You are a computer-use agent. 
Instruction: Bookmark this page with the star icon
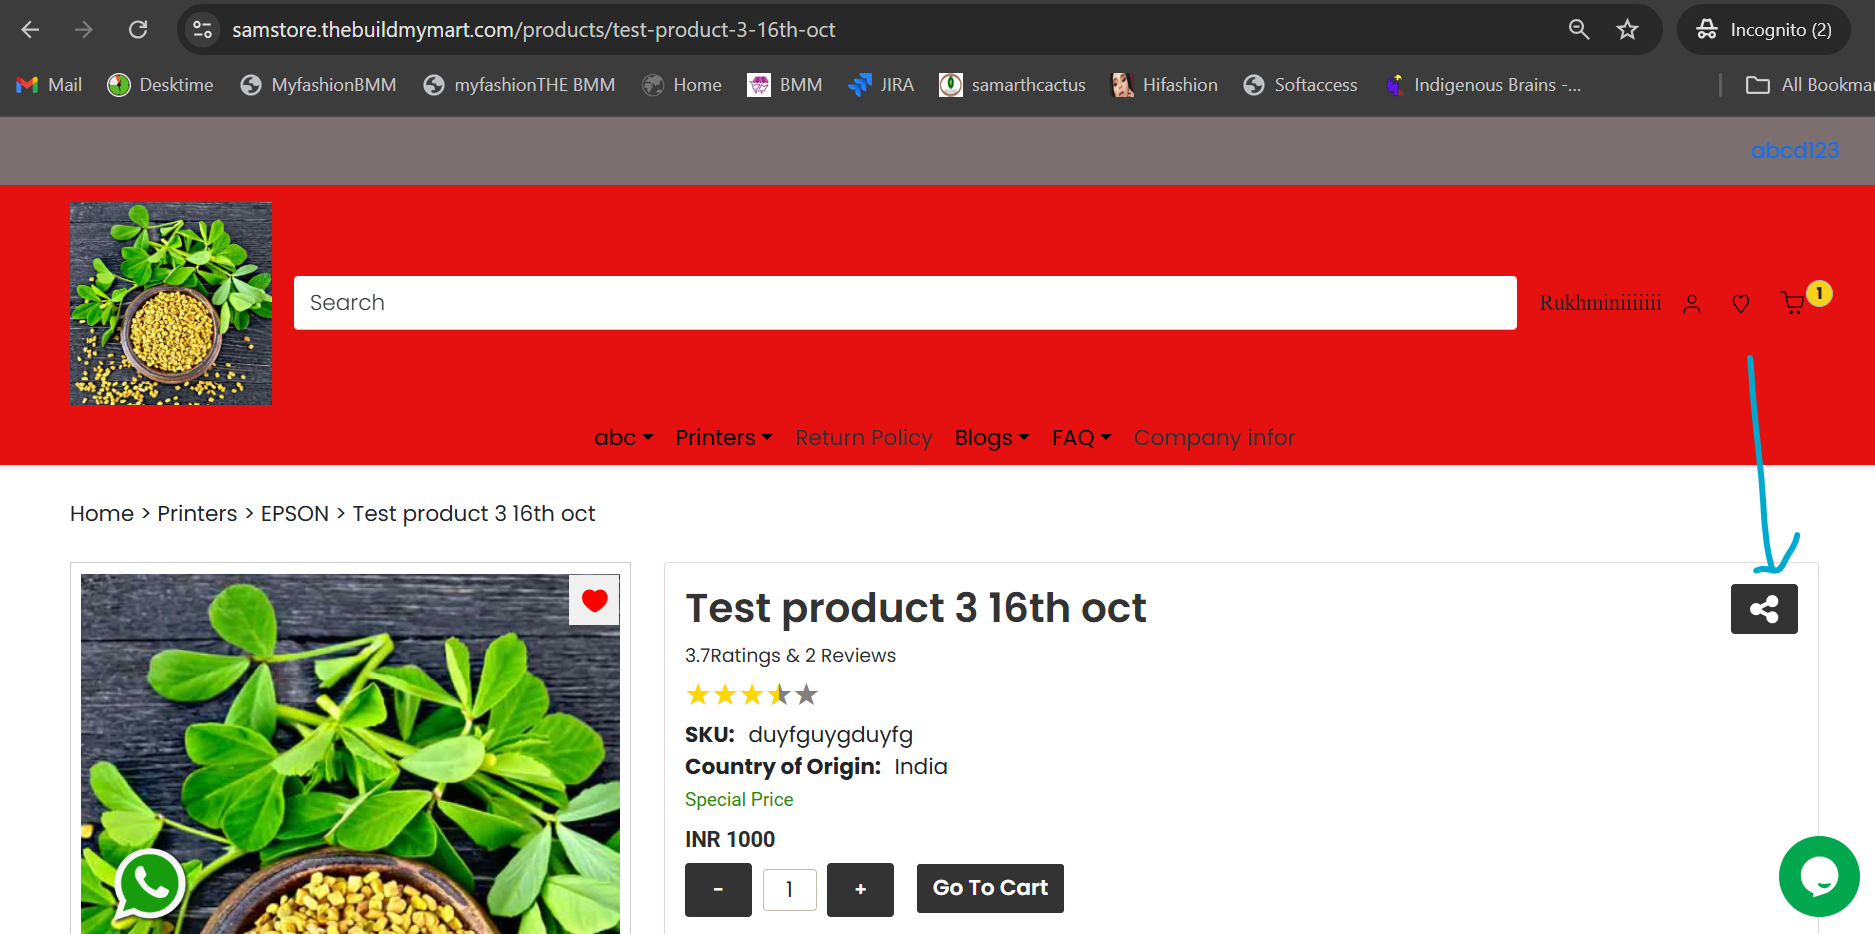click(x=1628, y=30)
